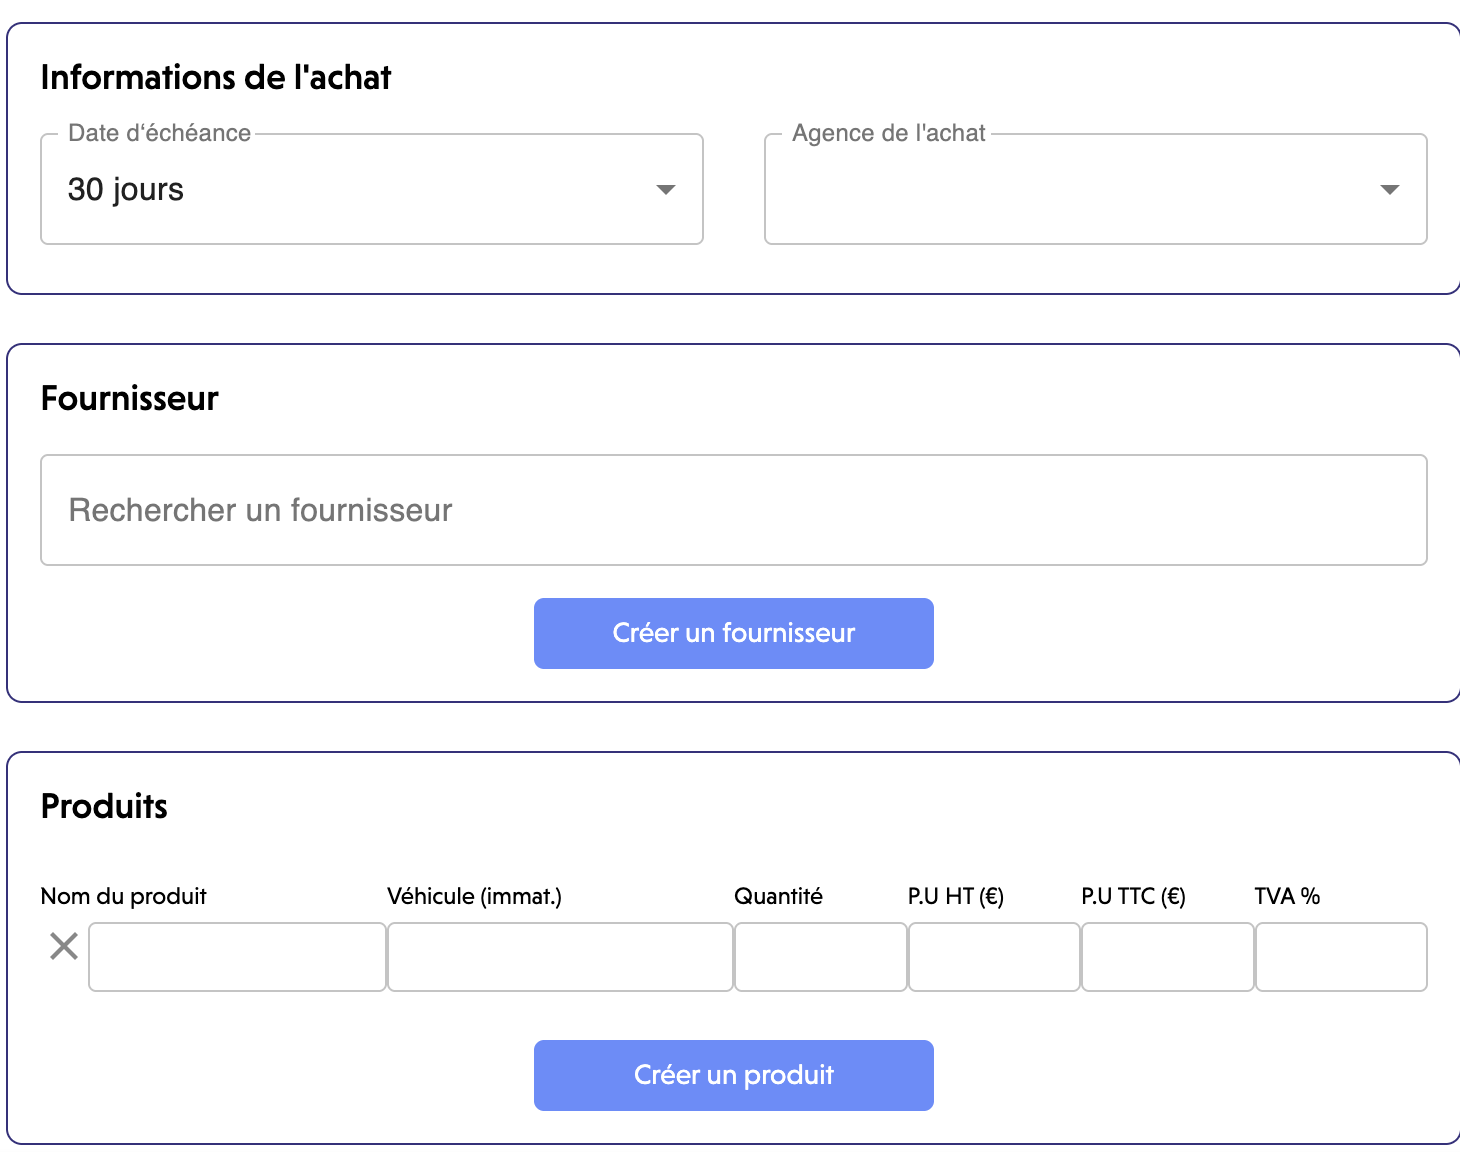Click the Informations de l'achat heading

click(x=216, y=78)
